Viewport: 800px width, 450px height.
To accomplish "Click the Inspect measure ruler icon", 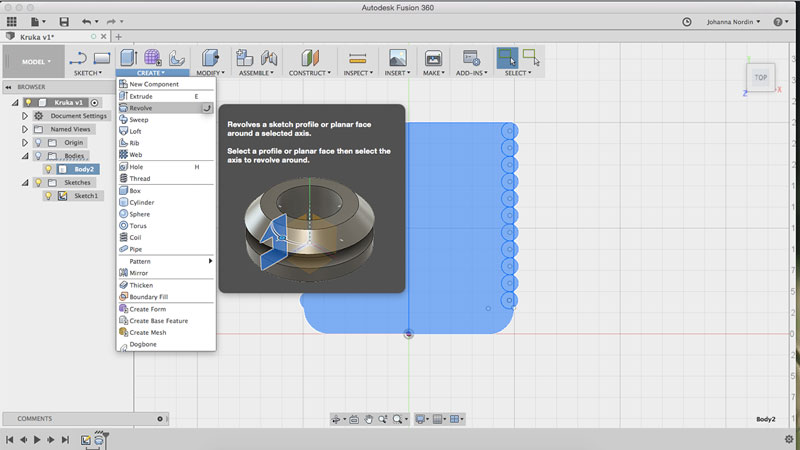I will coord(357,58).
